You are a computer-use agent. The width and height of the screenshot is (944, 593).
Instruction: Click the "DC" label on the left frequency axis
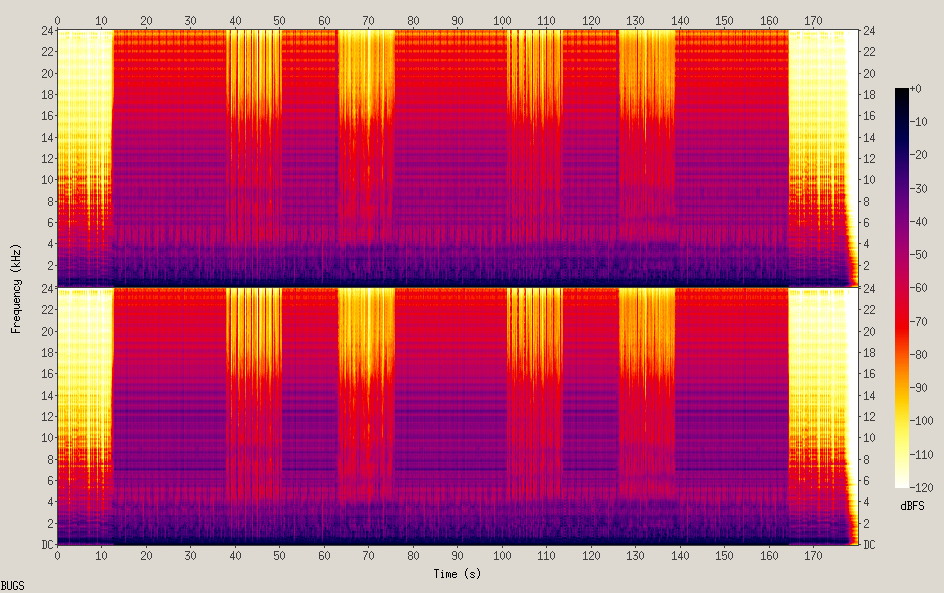(44, 545)
